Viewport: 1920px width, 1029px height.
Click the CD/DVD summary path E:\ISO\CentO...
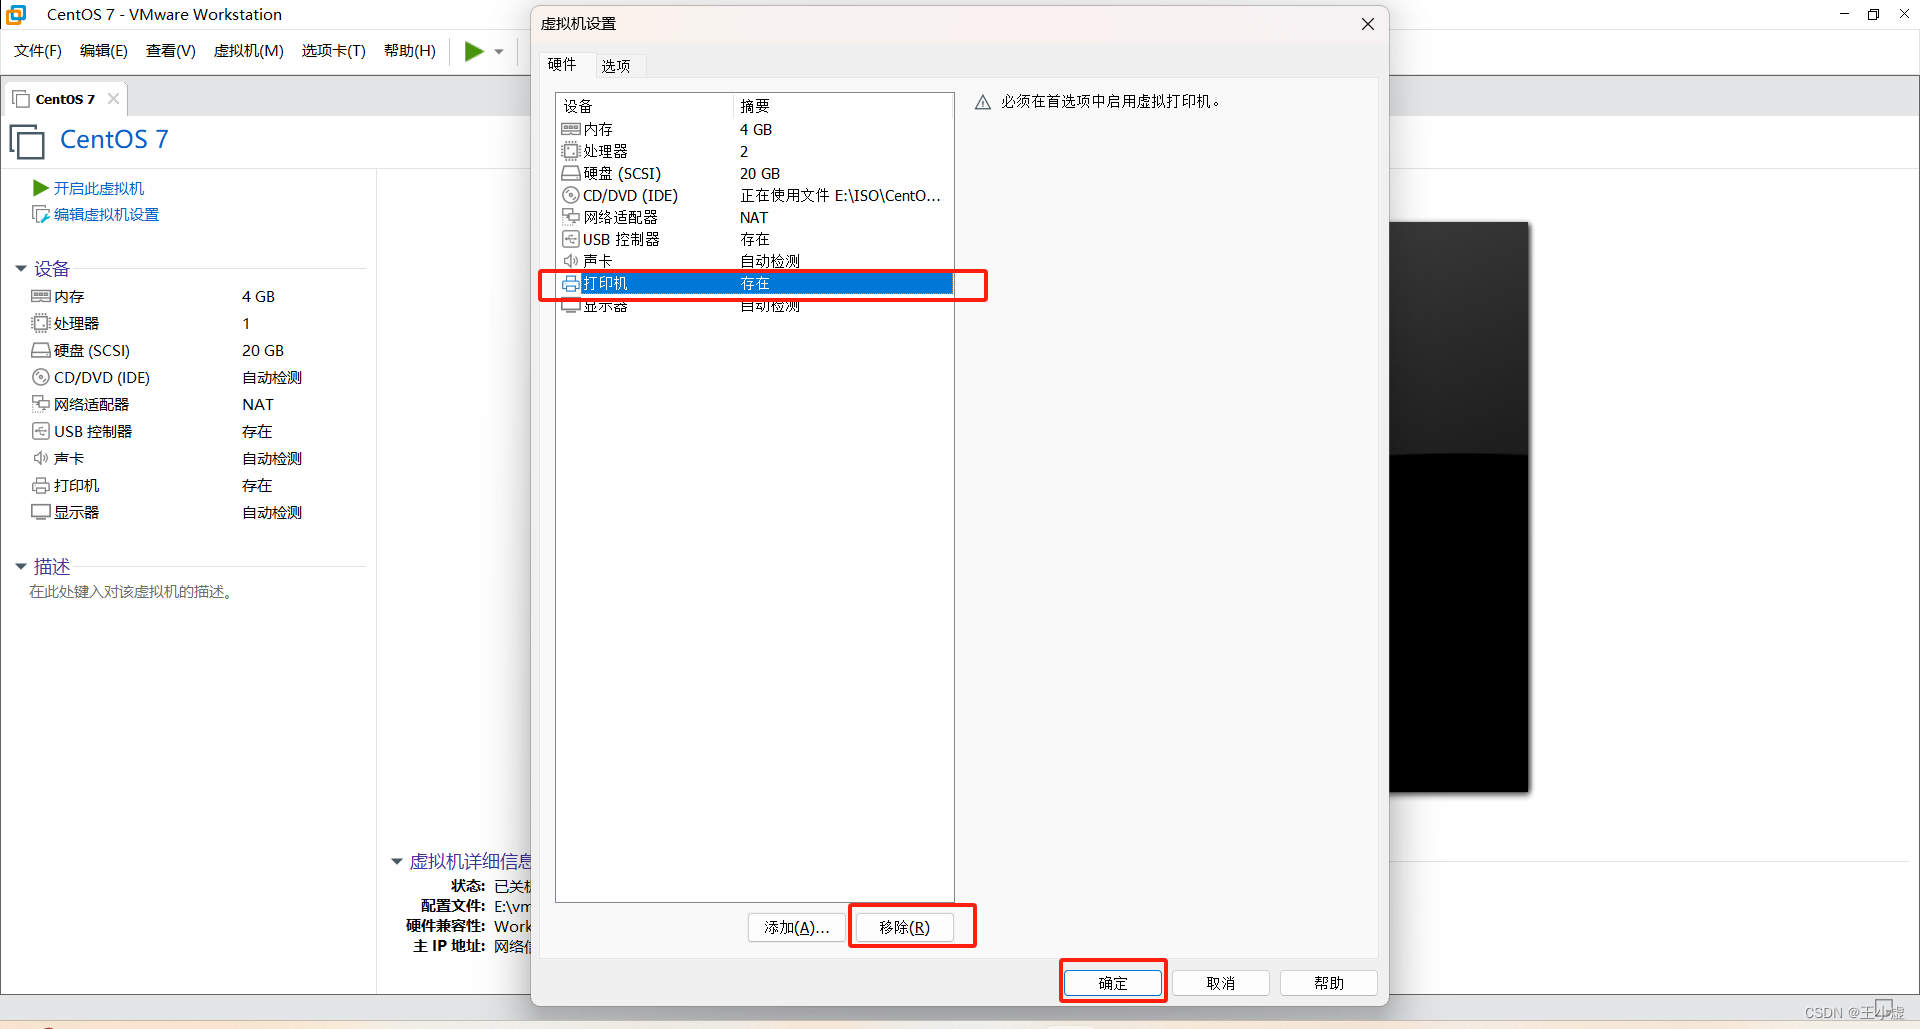point(840,195)
